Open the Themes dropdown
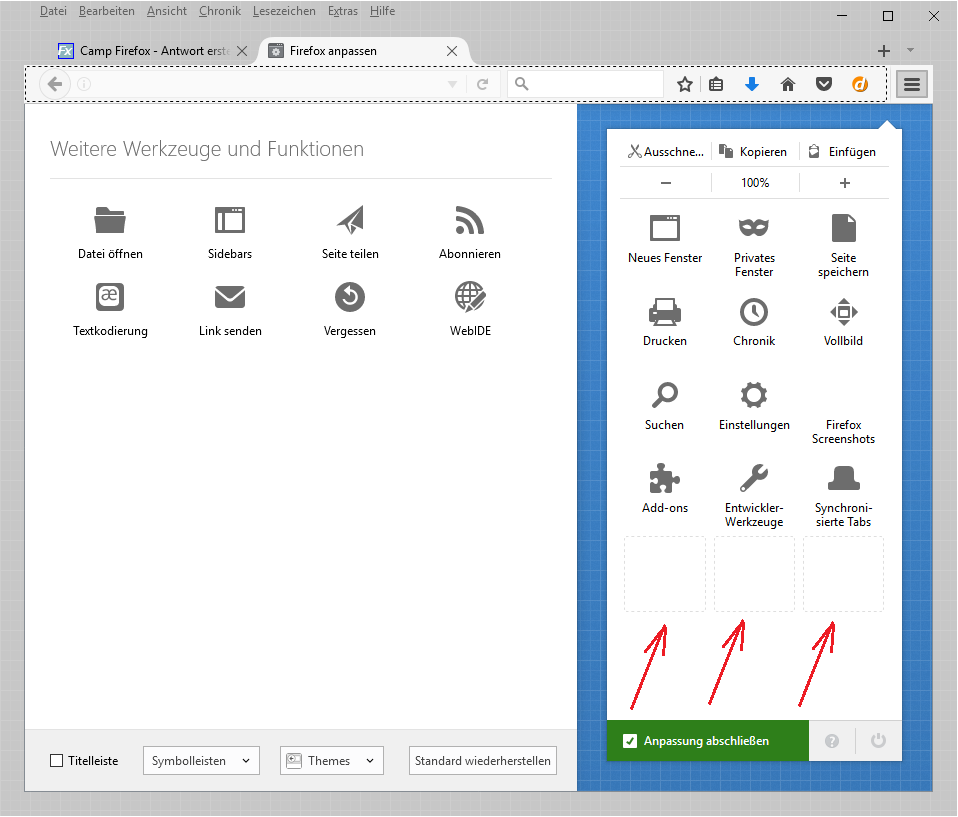 [332, 761]
